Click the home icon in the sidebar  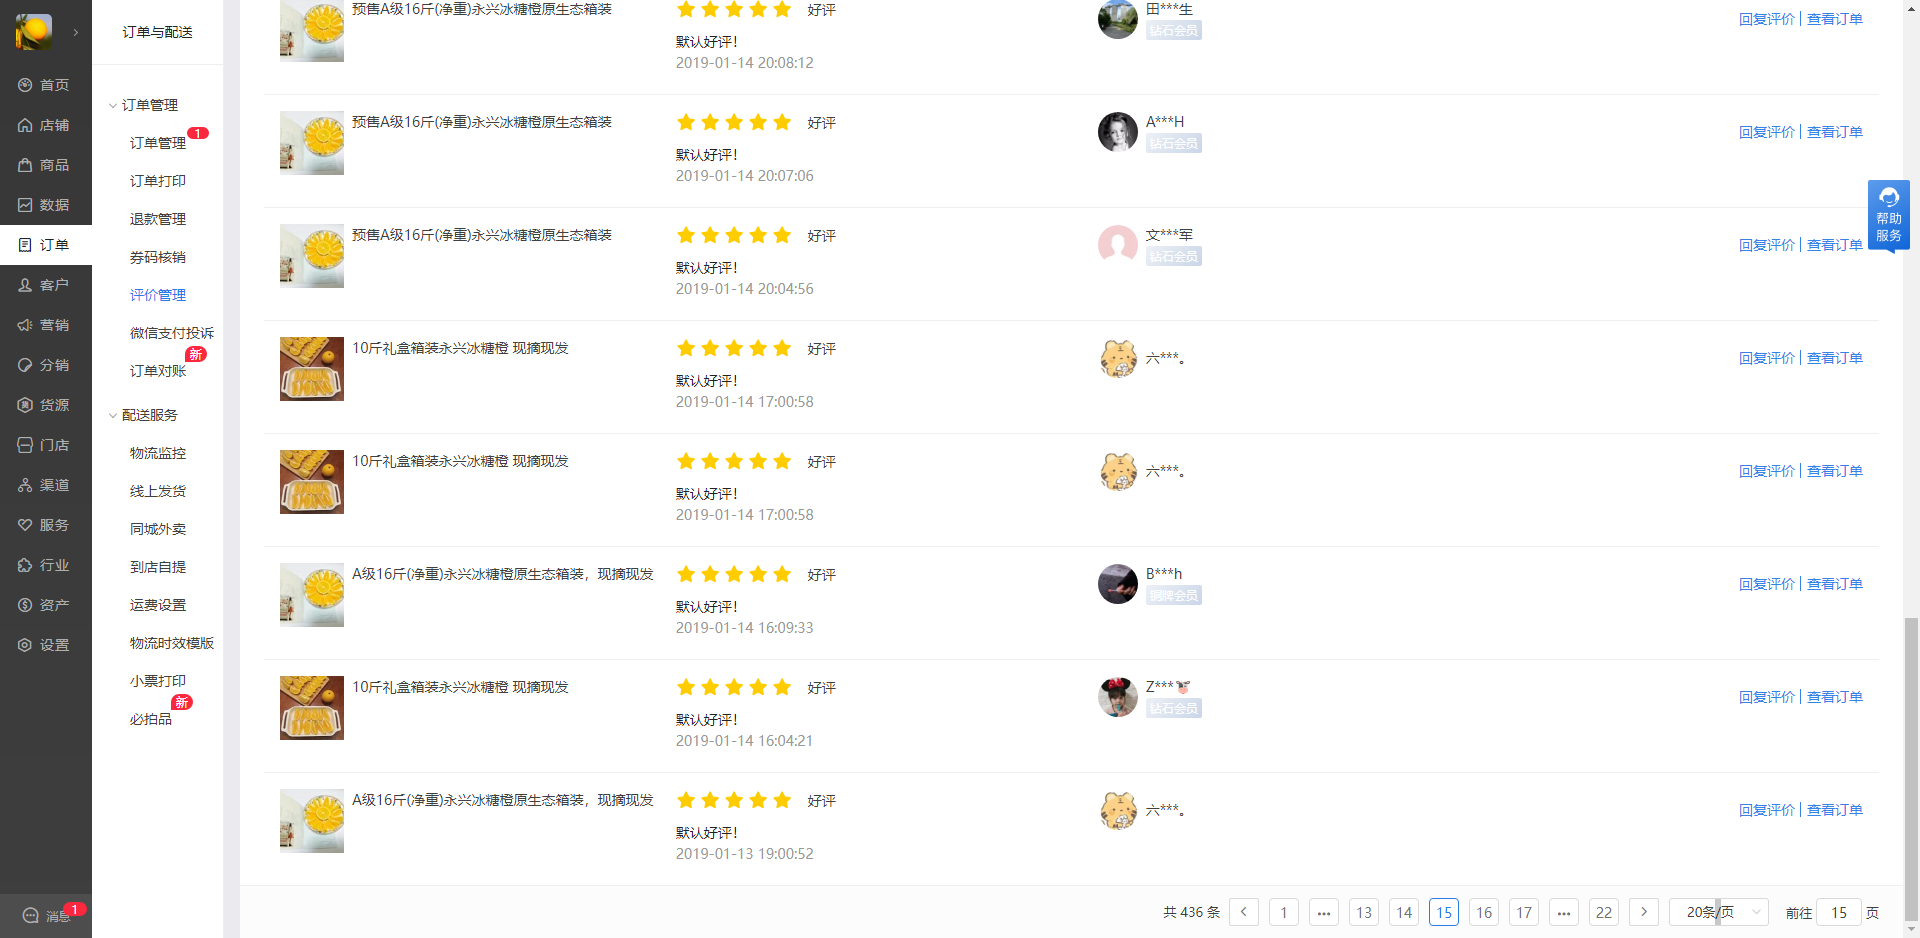(x=25, y=85)
